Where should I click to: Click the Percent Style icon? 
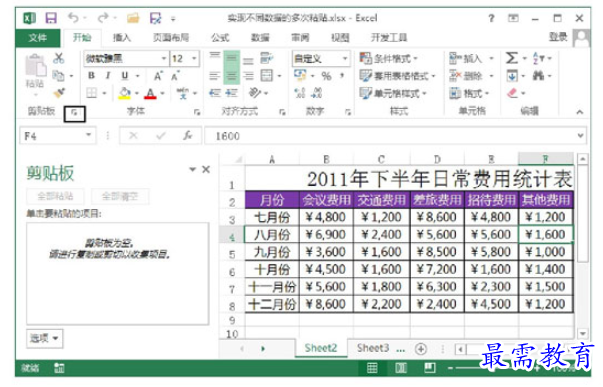coord(326,76)
